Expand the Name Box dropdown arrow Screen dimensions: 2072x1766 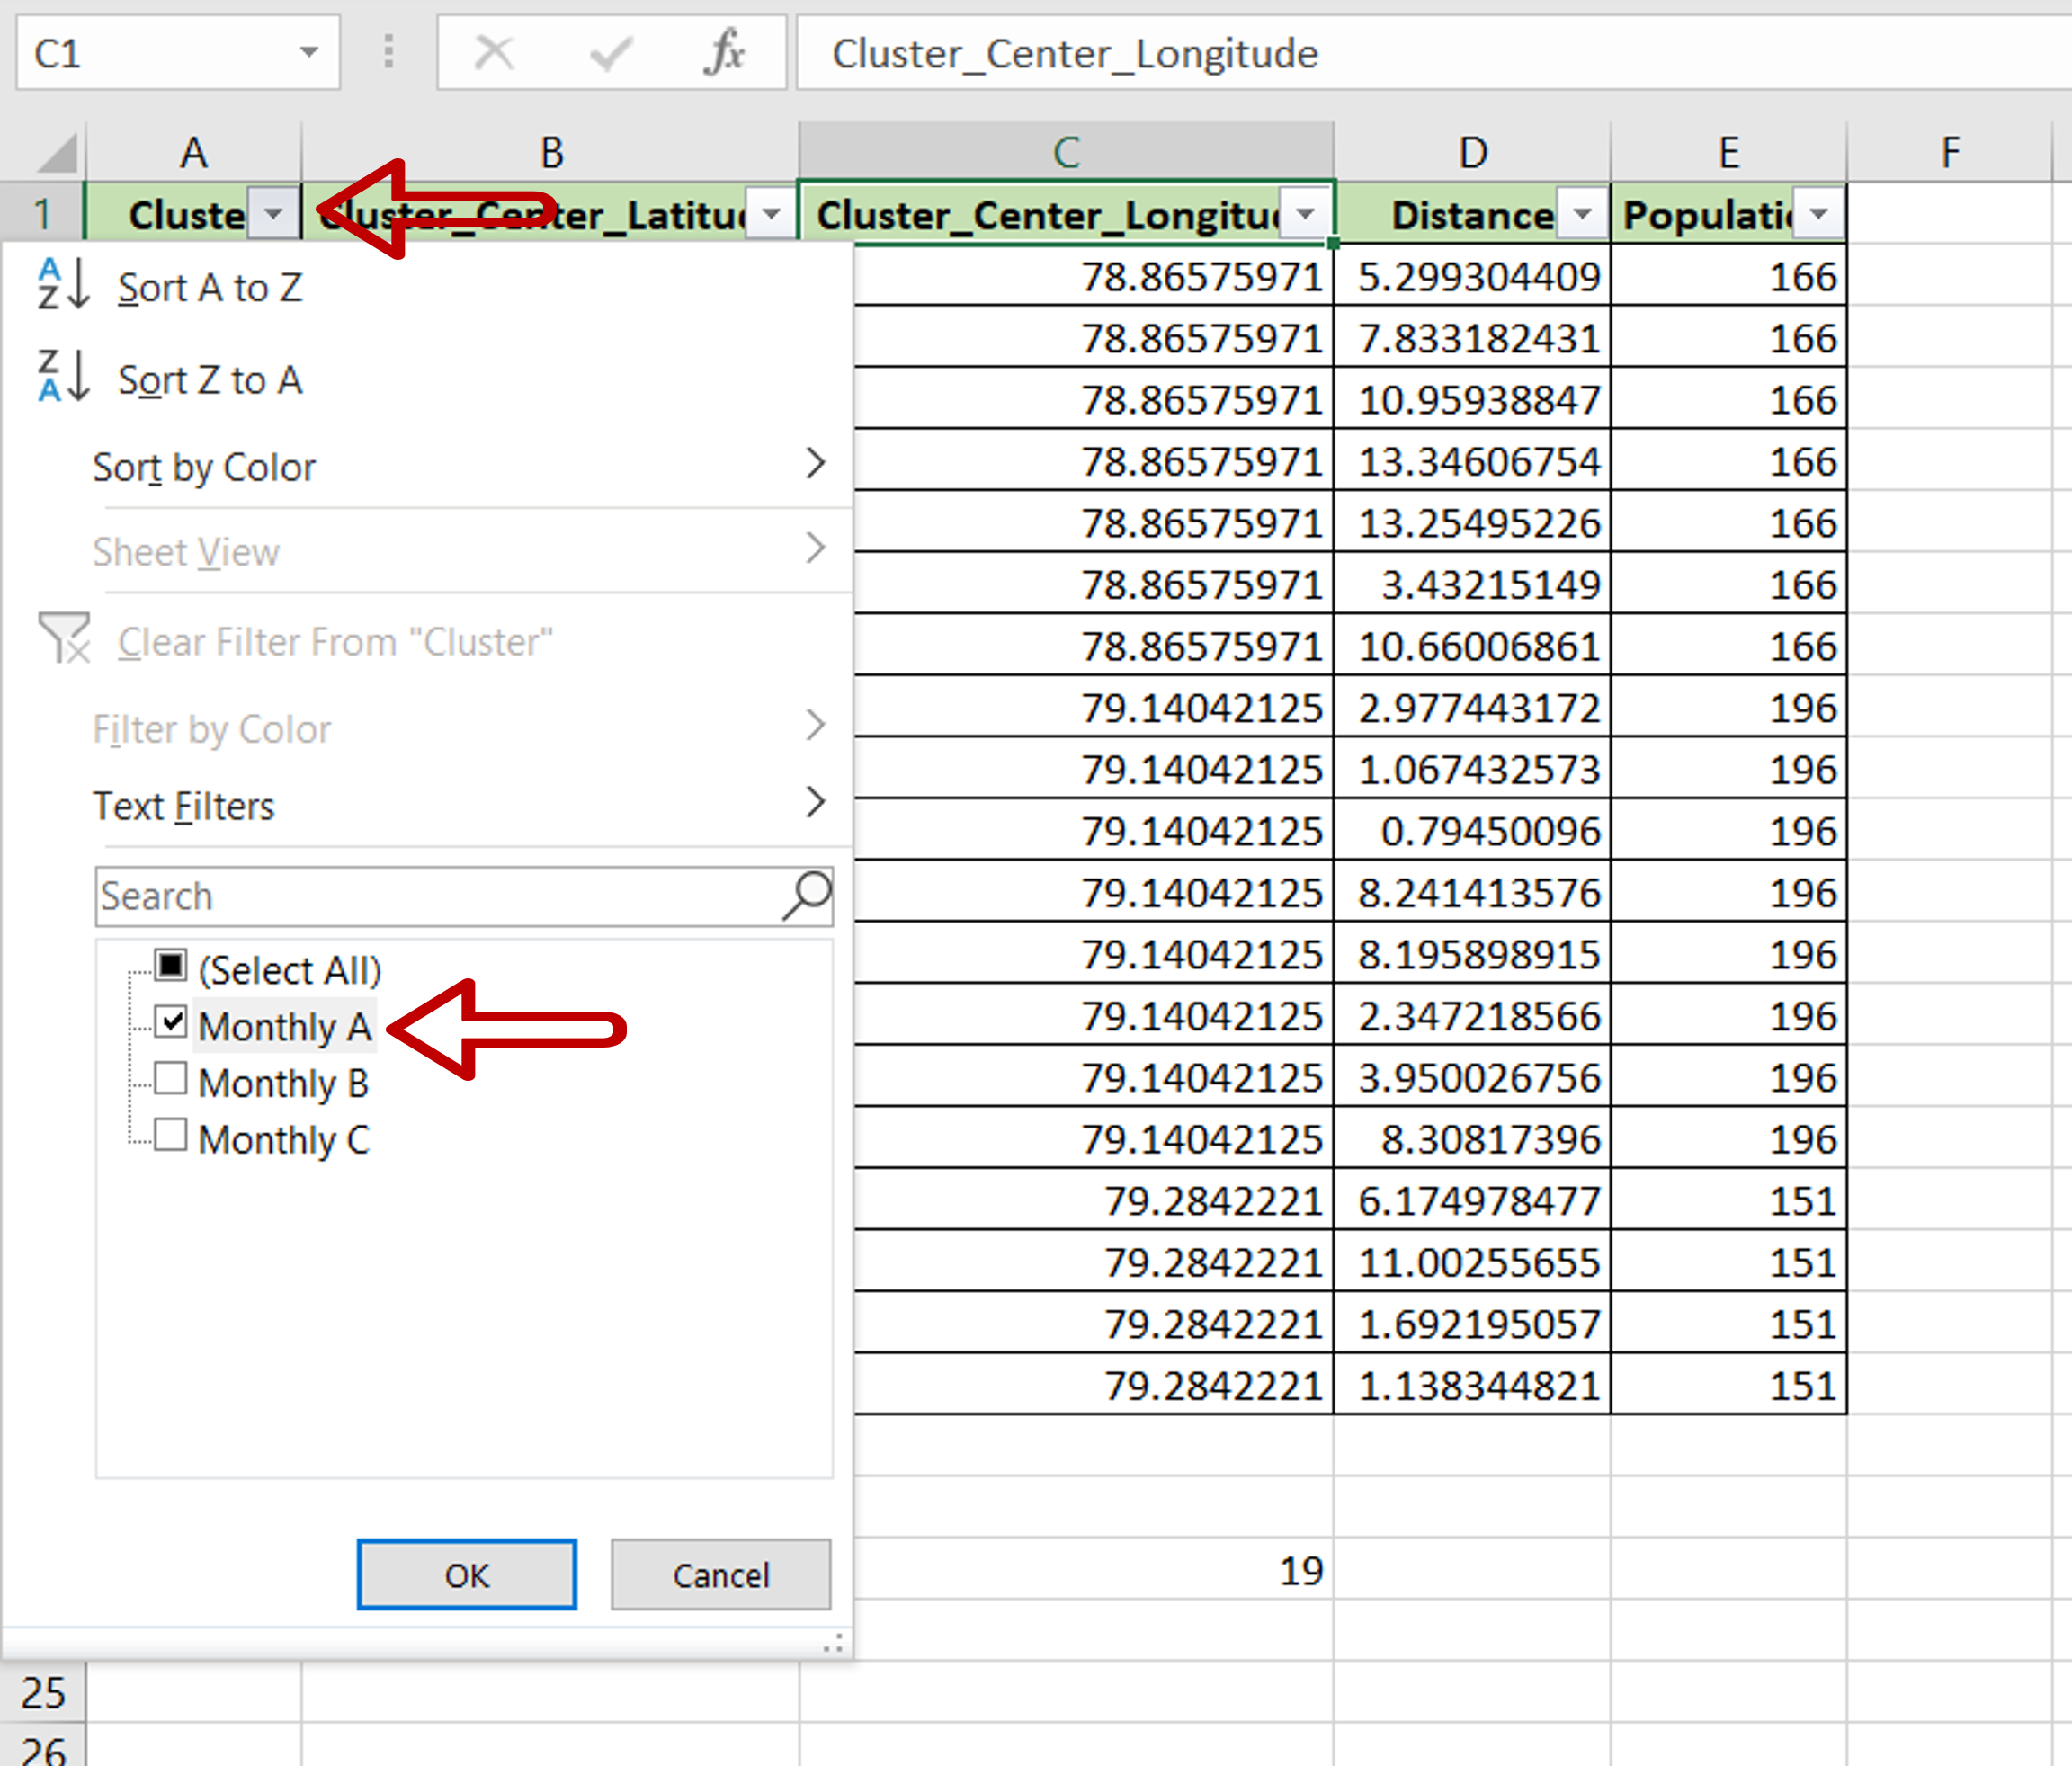309,53
